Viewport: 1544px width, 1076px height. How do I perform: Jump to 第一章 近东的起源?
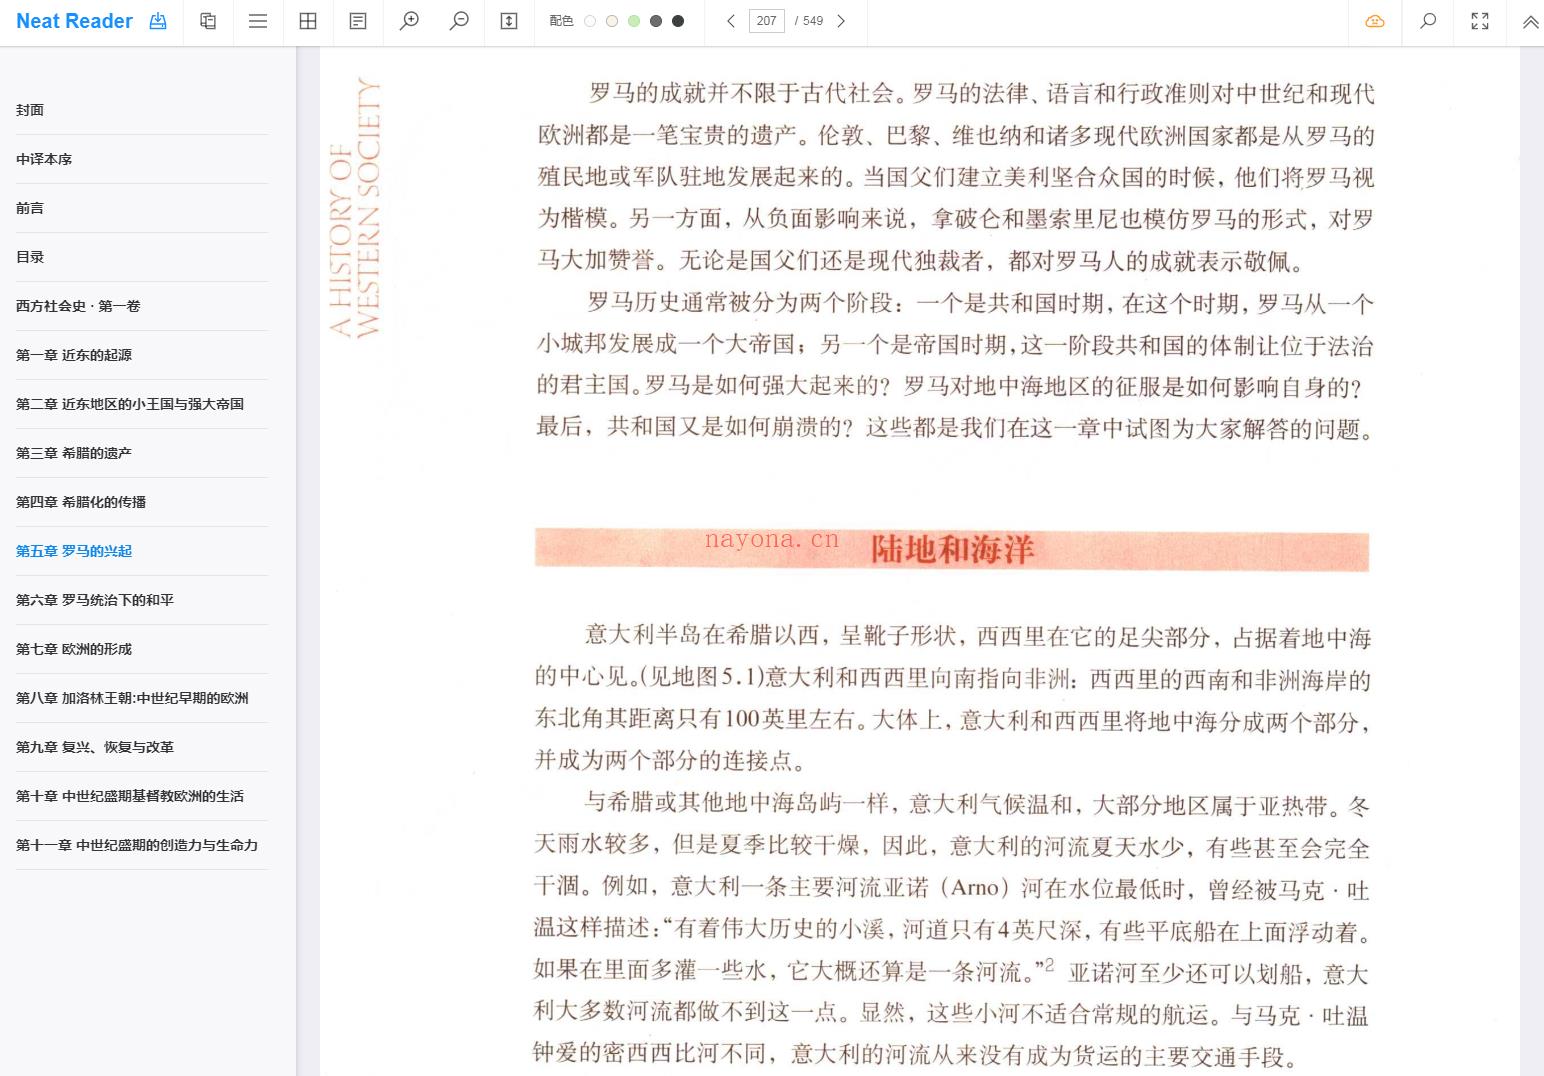click(x=142, y=355)
